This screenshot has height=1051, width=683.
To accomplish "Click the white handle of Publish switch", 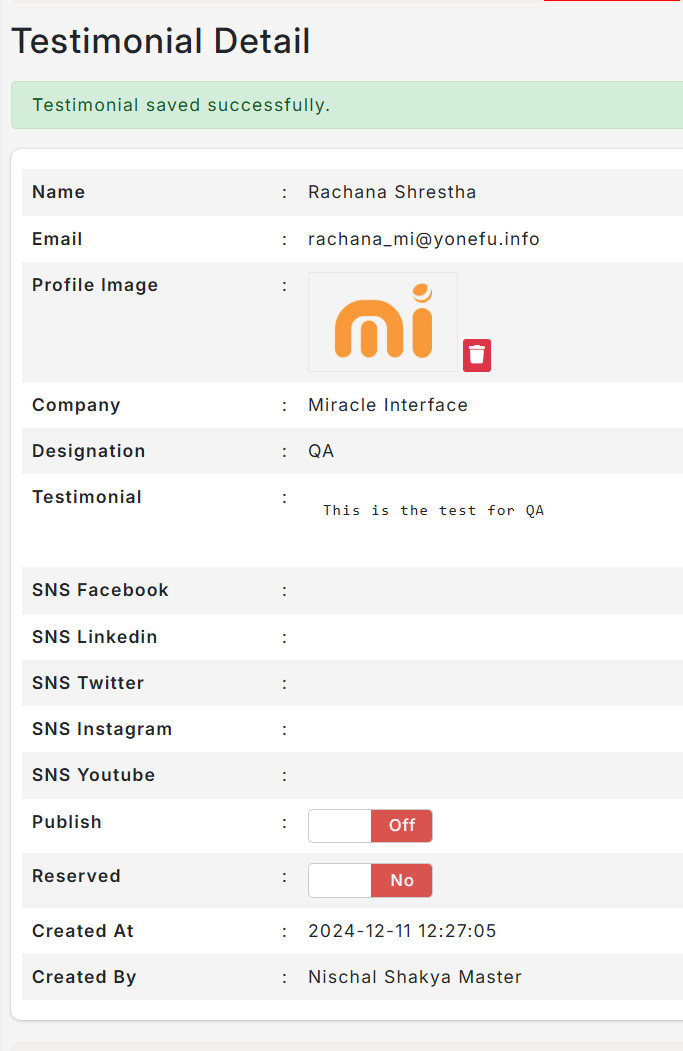I will tap(340, 826).
